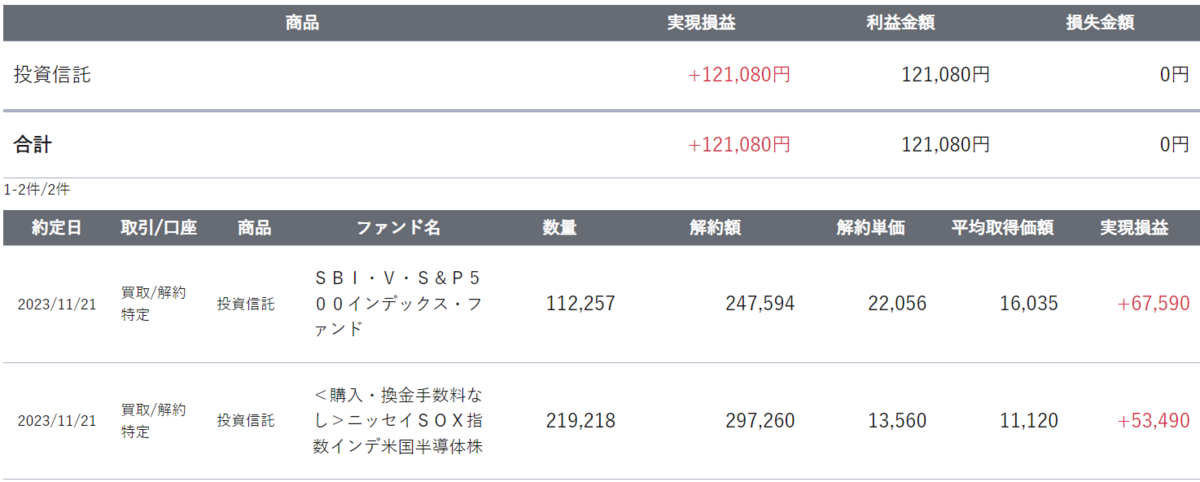1200x482 pixels.
Task: Click the 数量 column header
Action: [x=559, y=228]
